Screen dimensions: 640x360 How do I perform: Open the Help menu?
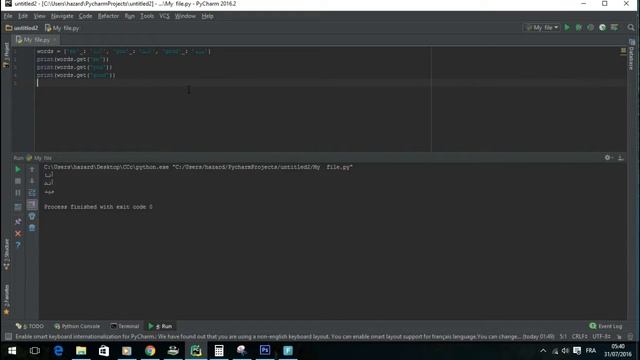[x=207, y=16]
